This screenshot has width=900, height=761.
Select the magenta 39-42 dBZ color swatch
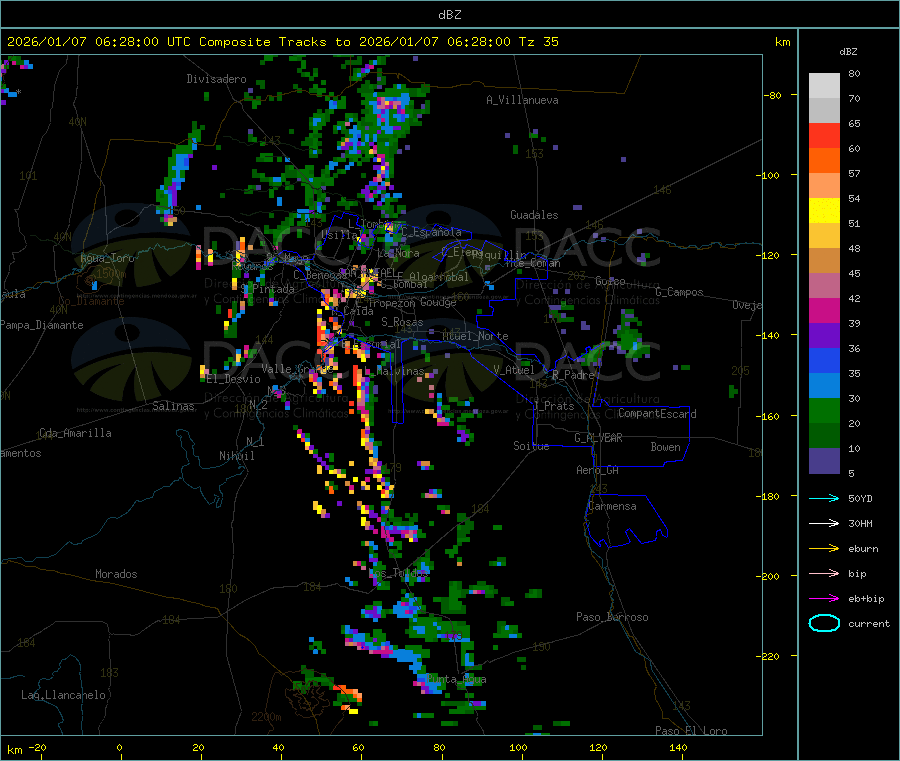click(x=824, y=310)
